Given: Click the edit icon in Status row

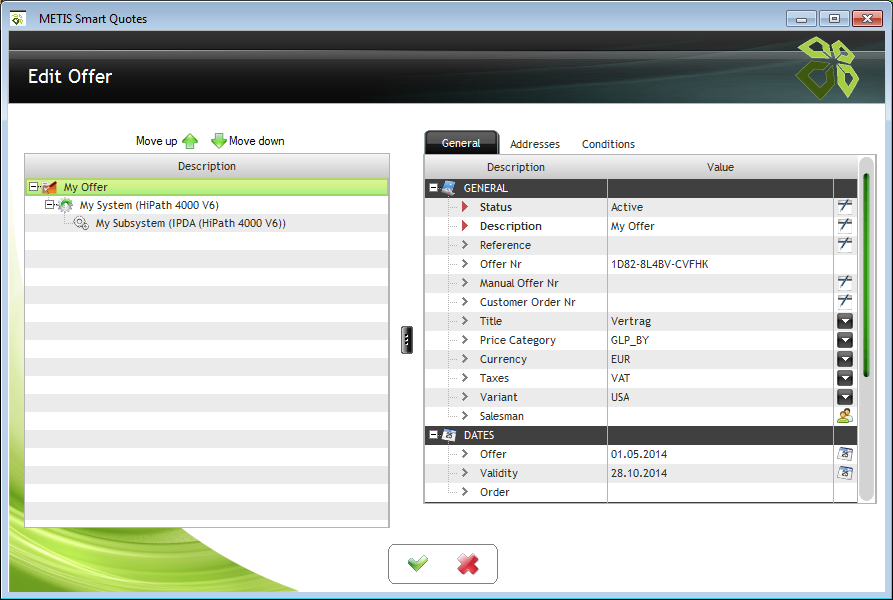Looking at the screenshot, I should pos(845,207).
